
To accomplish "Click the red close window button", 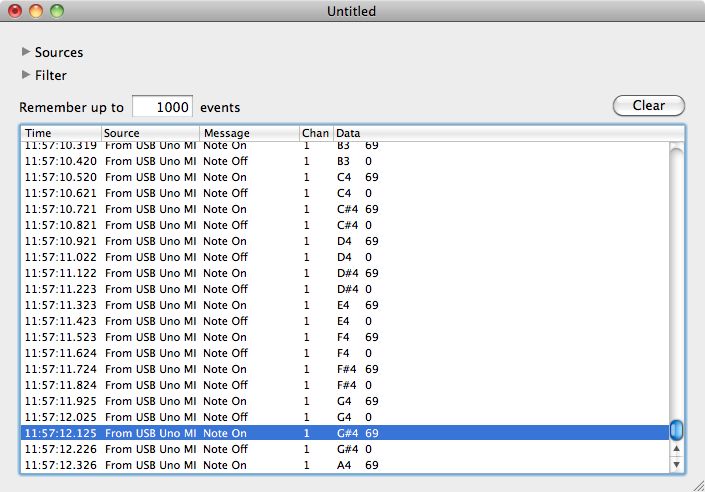I will click(x=15, y=11).
